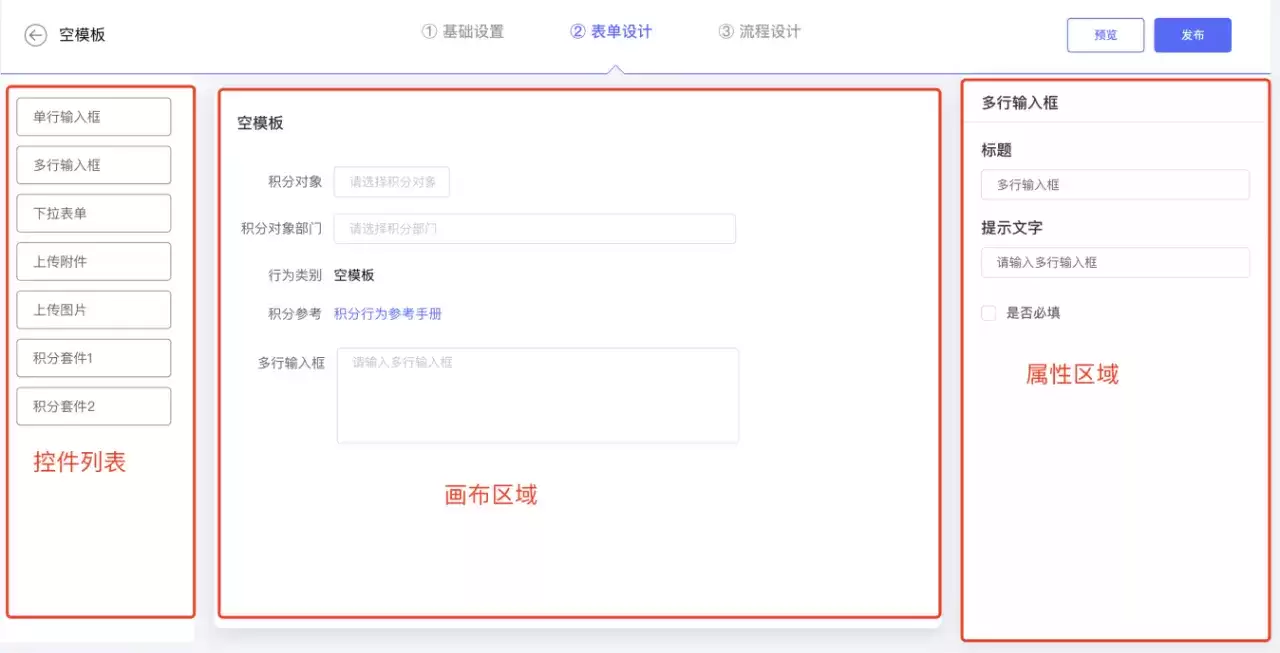The image size is (1280, 653).
Task: Click the 提示文字 input field
Action: (1115, 262)
